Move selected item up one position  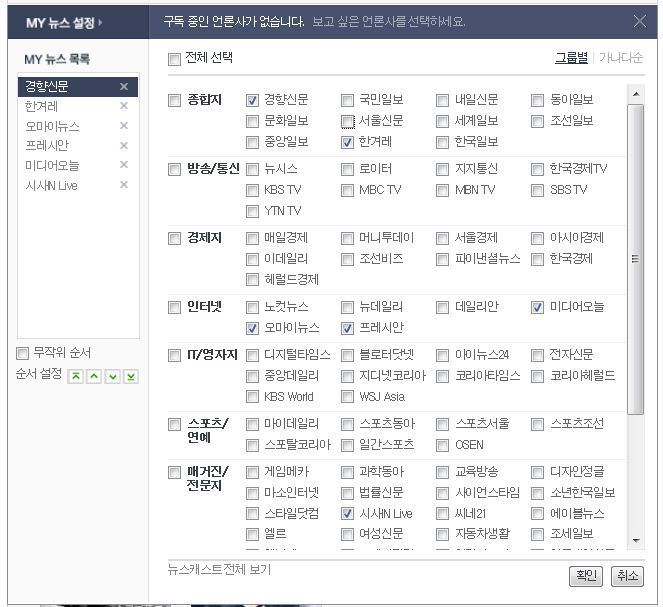(94, 376)
